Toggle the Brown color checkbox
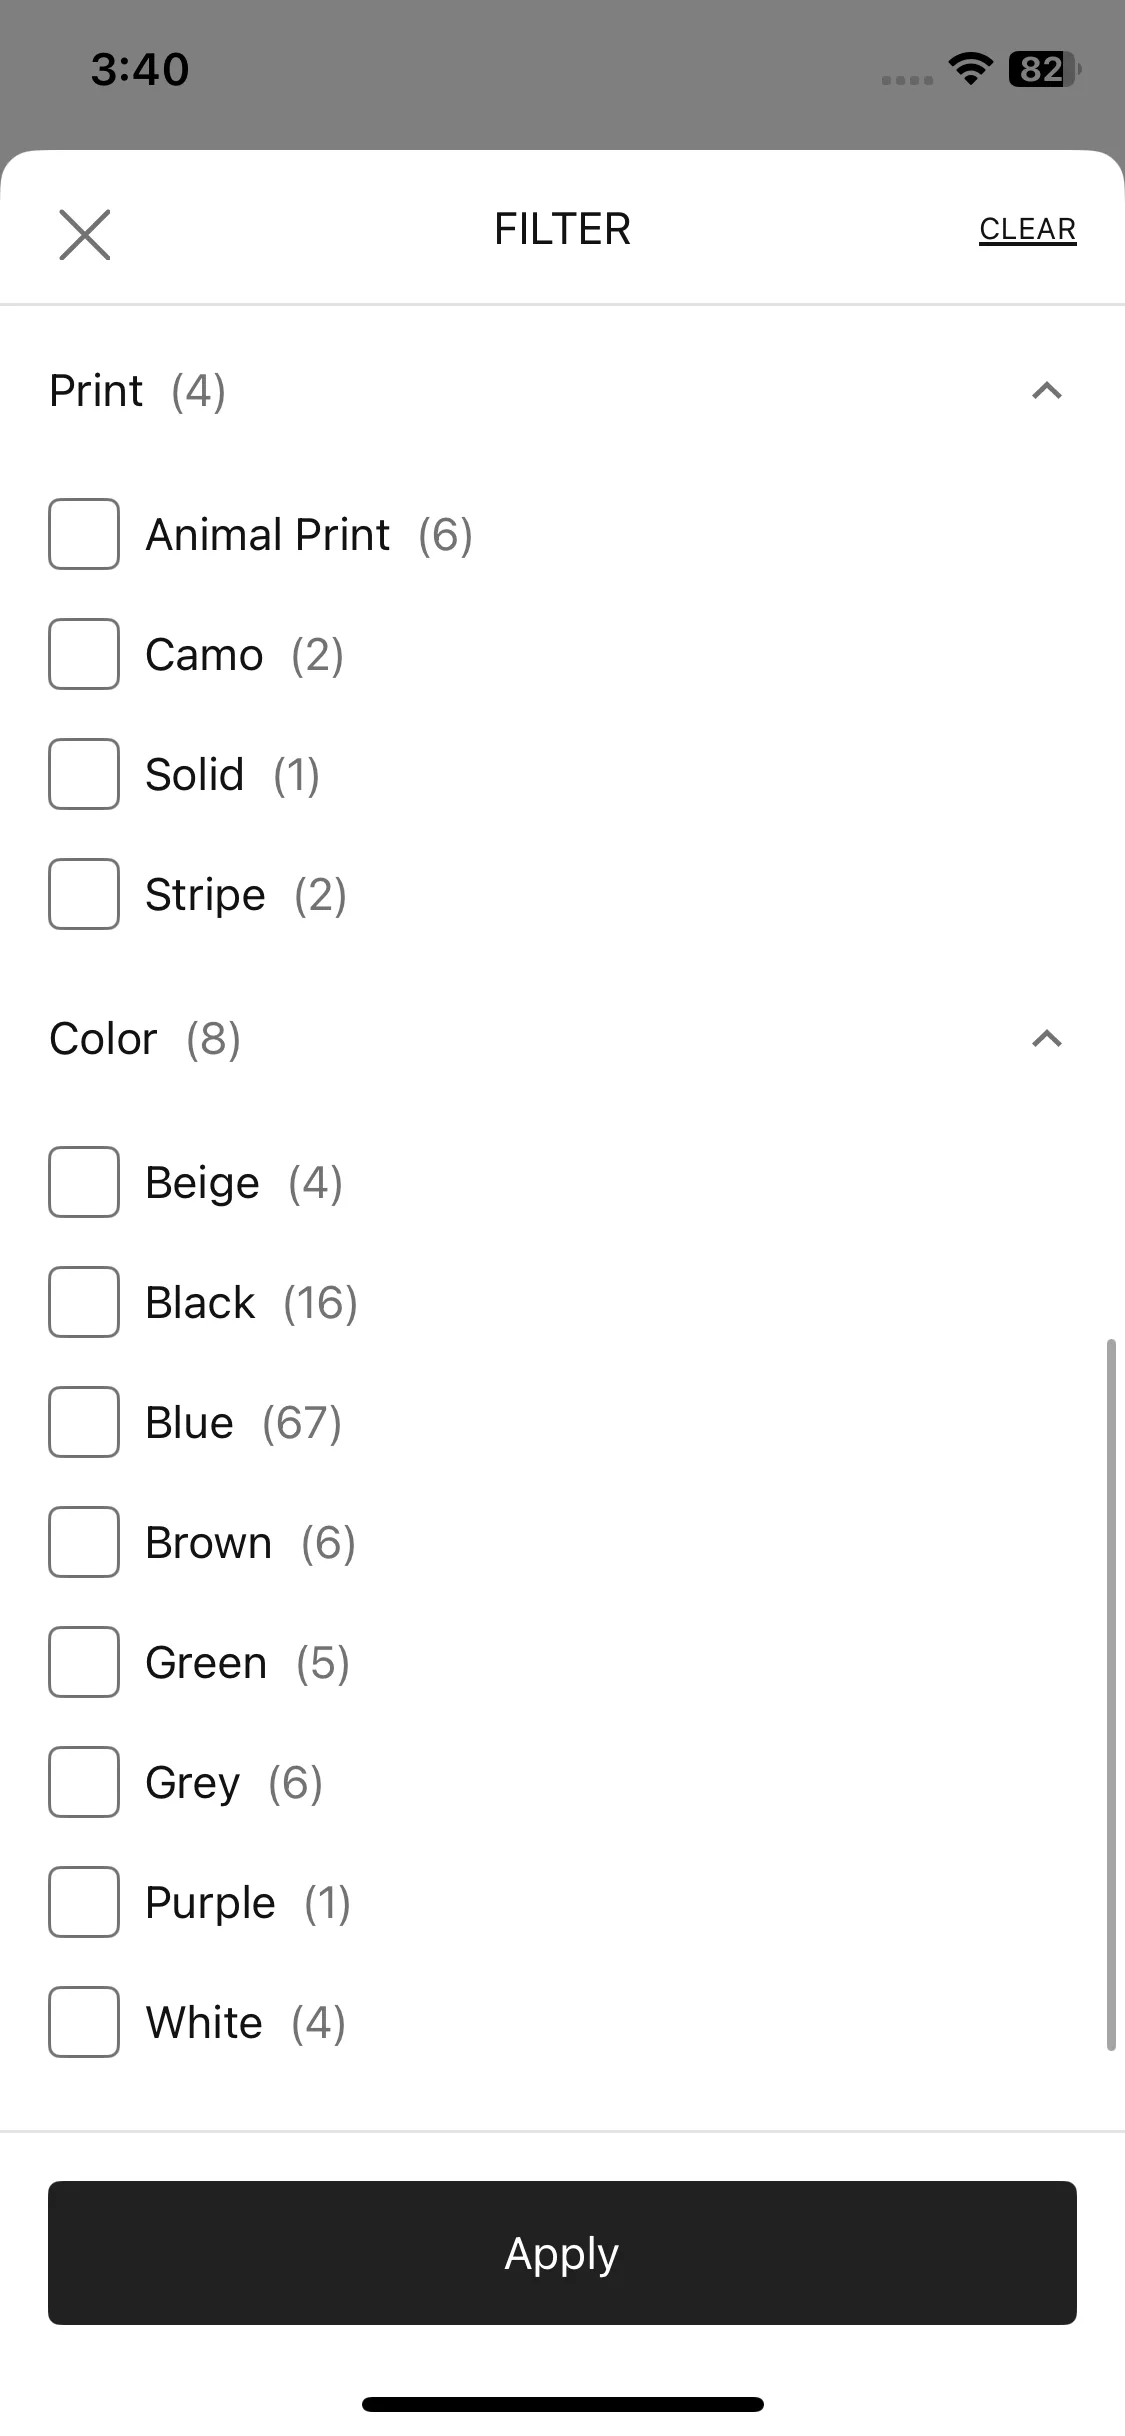The width and height of the screenshot is (1125, 2436). pos(84,1542)
